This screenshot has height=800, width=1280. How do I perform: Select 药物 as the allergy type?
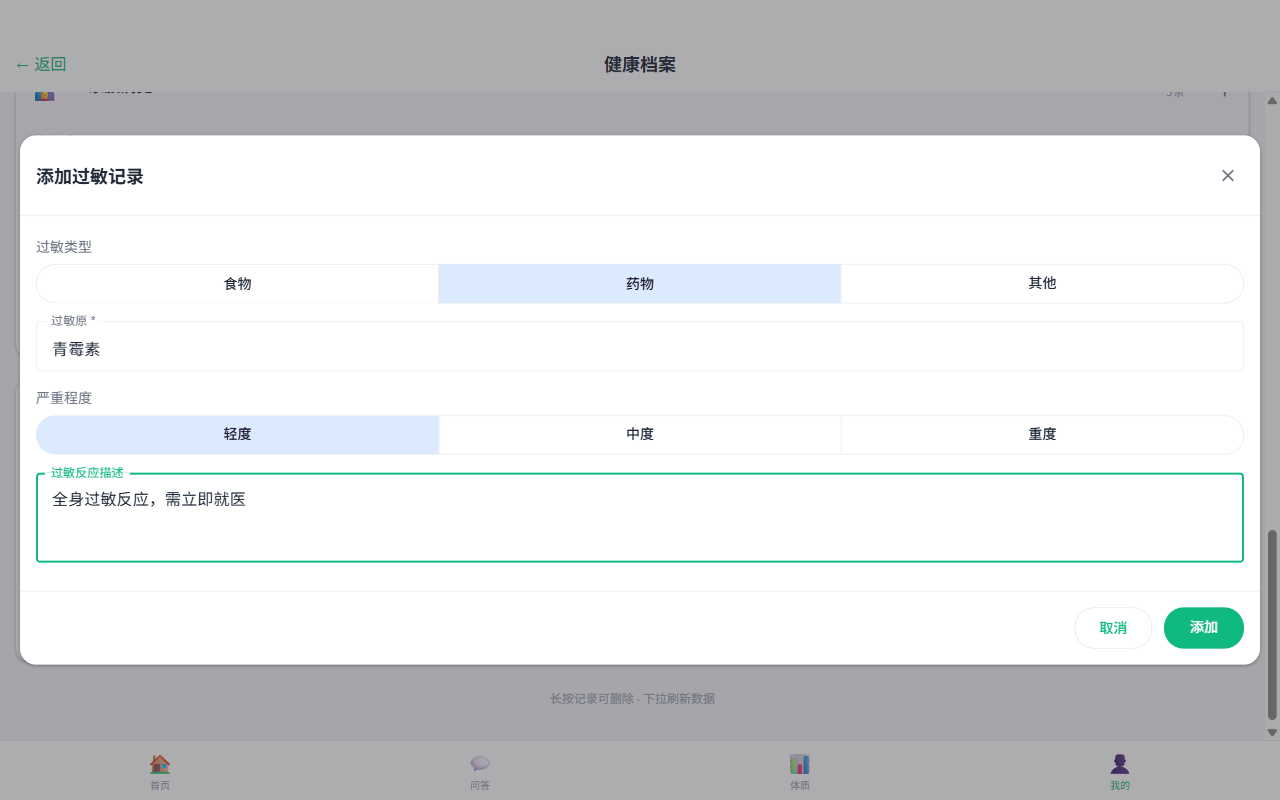click(640, 284)
